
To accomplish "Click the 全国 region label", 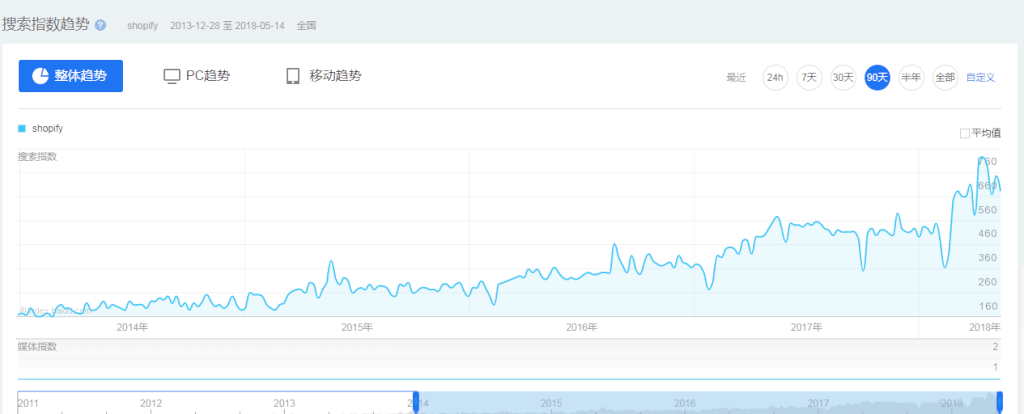I will pyautogui.click(x=306, y=26).
